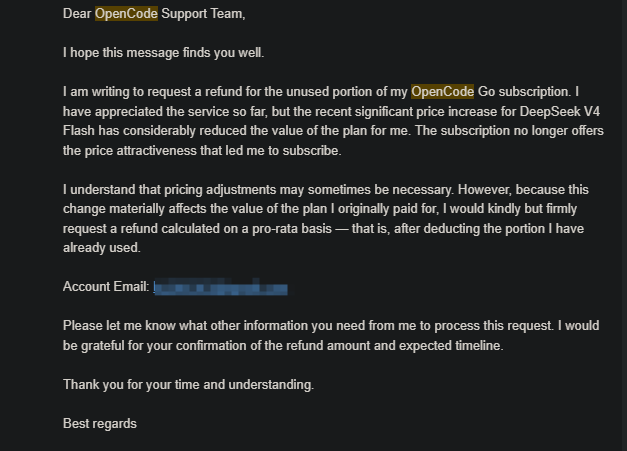Screen dimensions: 627x451
Task: Click the highlighted OpenCode in the greeting
Action: (126, 14)
